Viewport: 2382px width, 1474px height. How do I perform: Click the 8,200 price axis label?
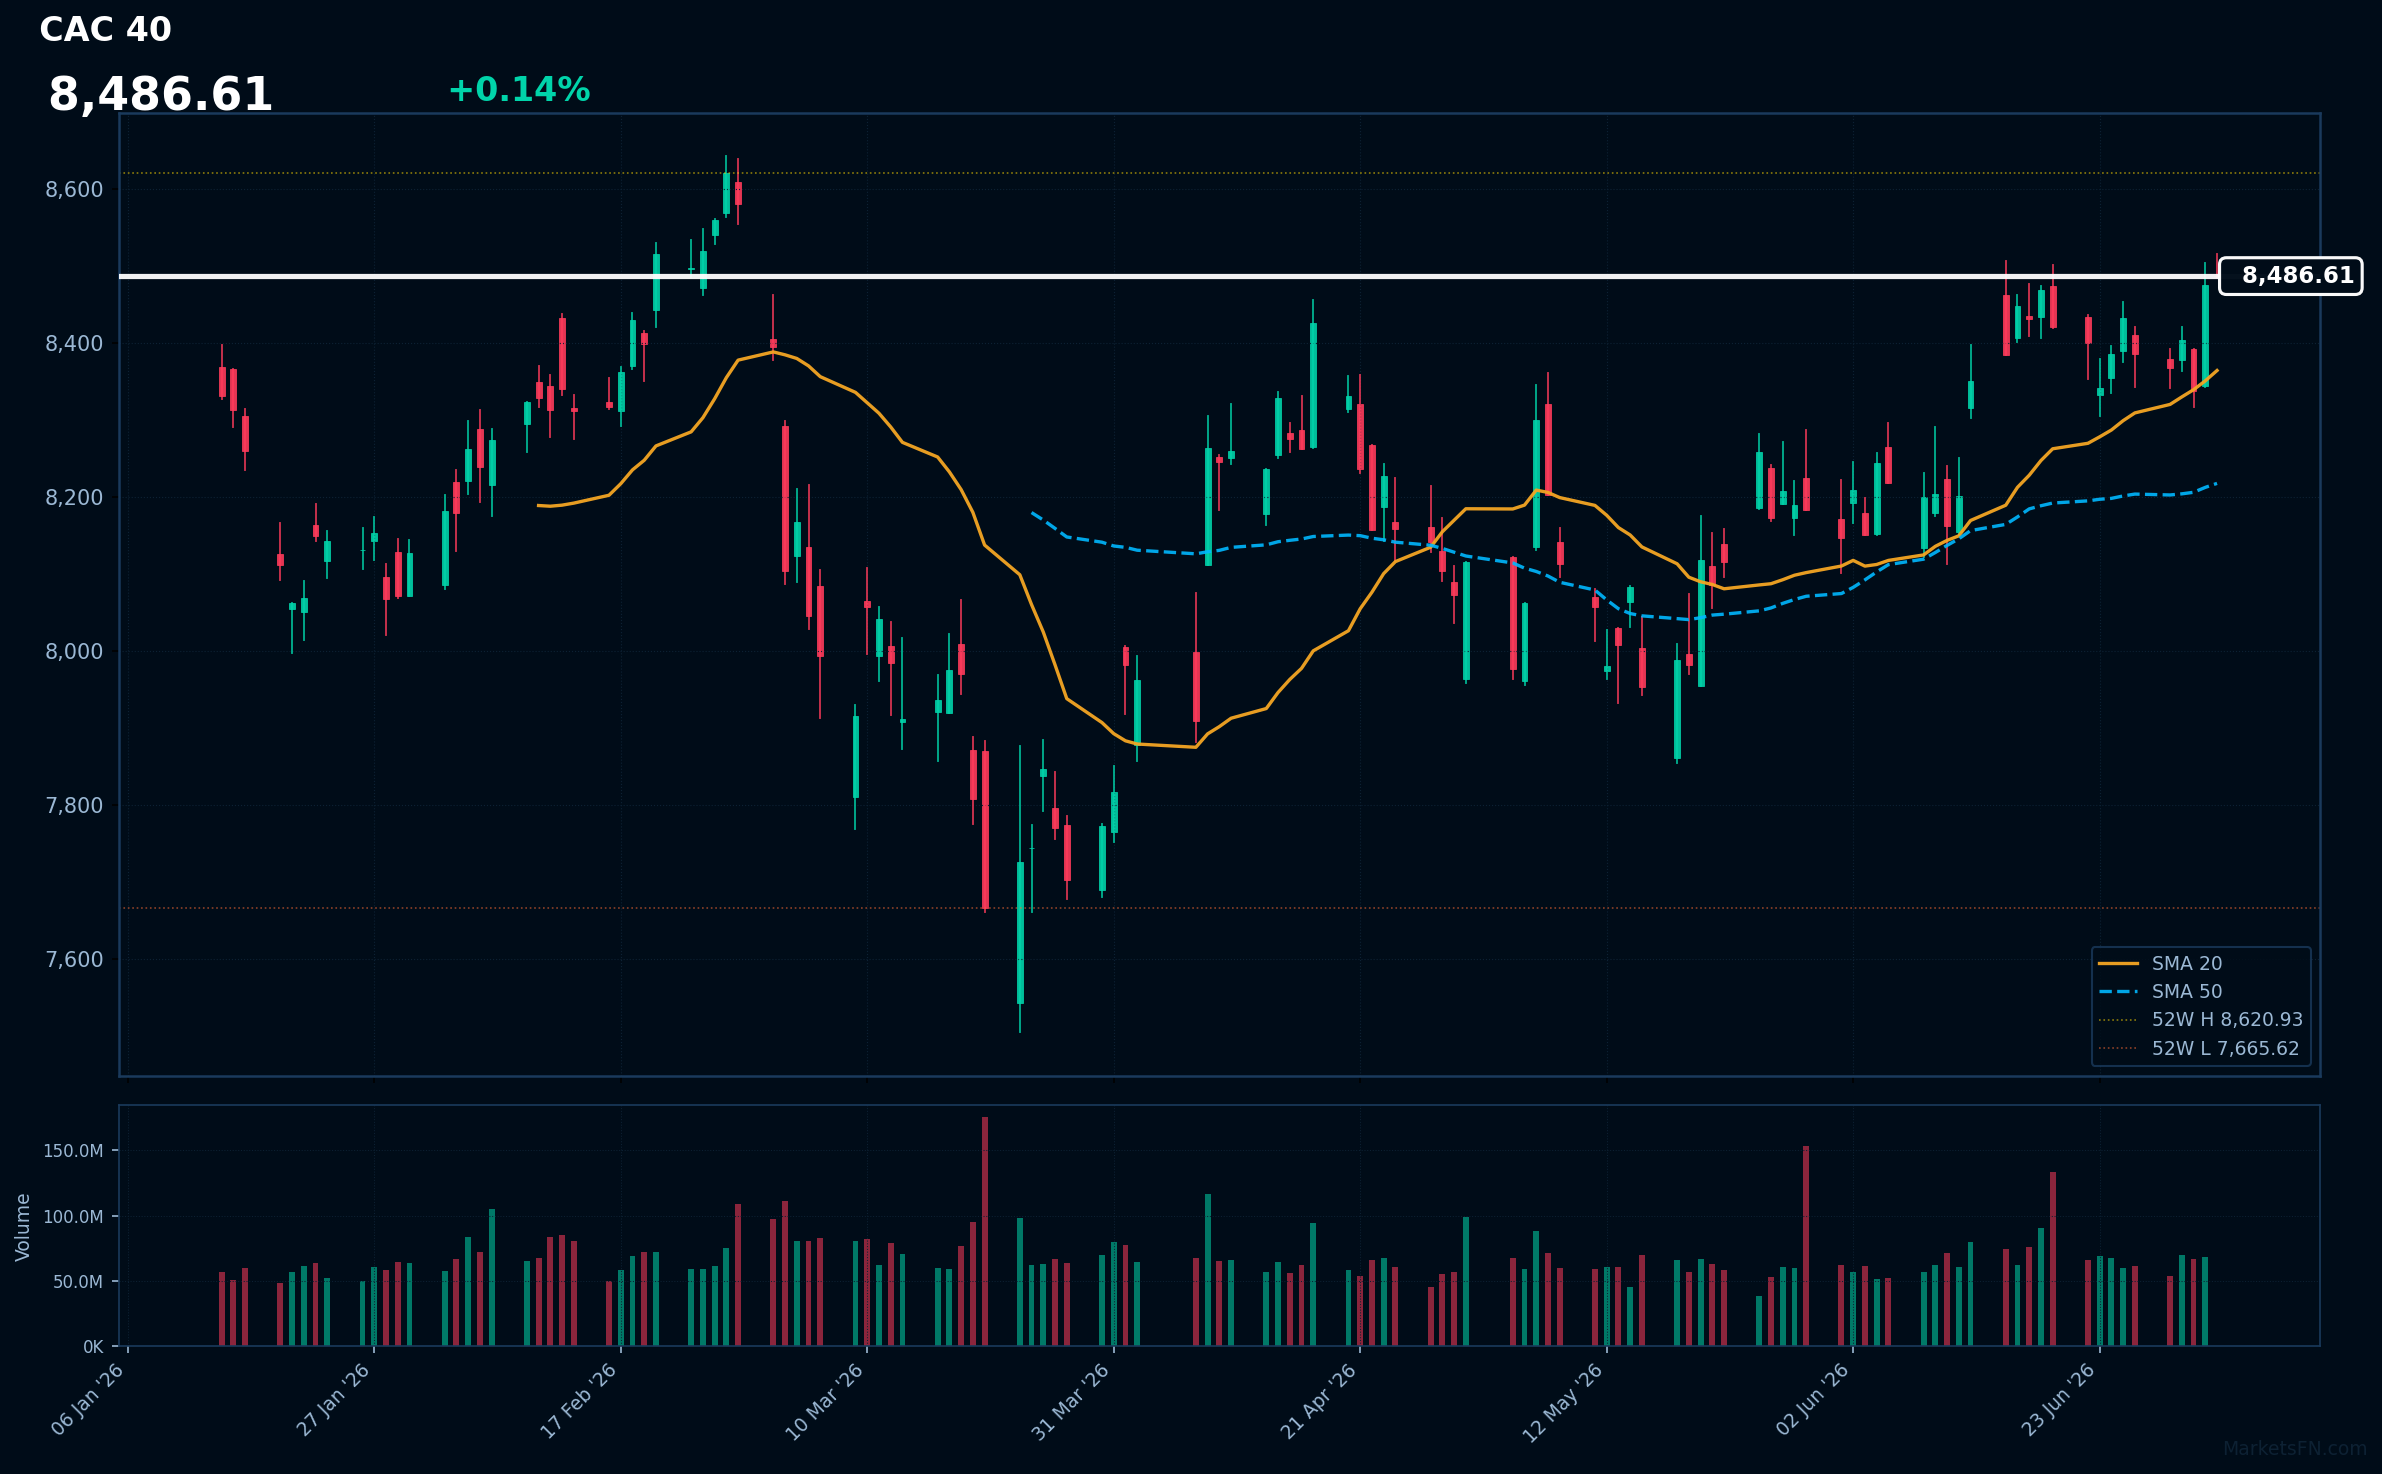coord(74,498)
